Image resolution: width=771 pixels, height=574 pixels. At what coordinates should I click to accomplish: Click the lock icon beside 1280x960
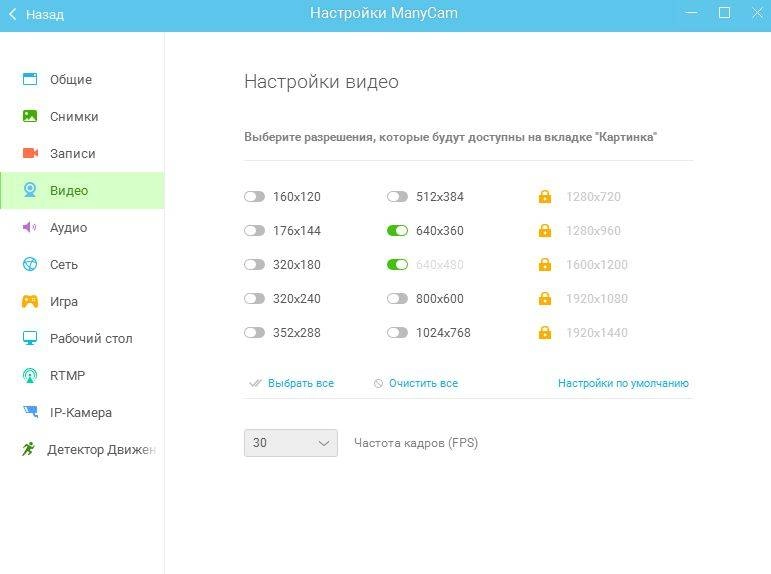[545, 230]
